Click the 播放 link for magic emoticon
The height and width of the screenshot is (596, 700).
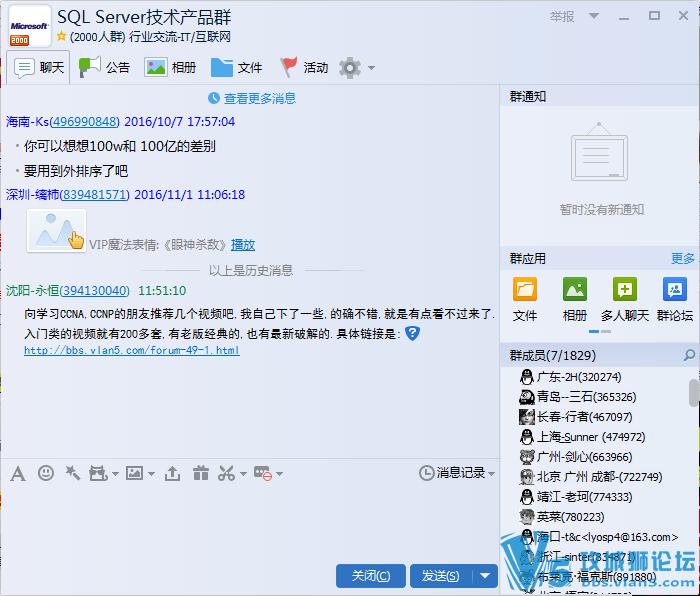[243, 245]
